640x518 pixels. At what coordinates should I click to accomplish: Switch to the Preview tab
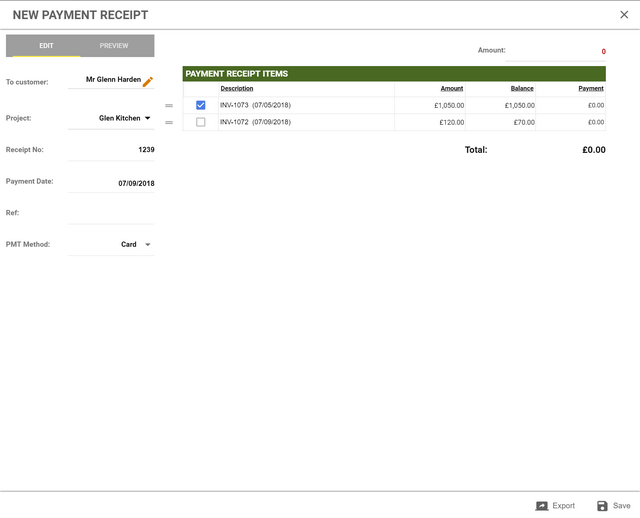(114, 46)
